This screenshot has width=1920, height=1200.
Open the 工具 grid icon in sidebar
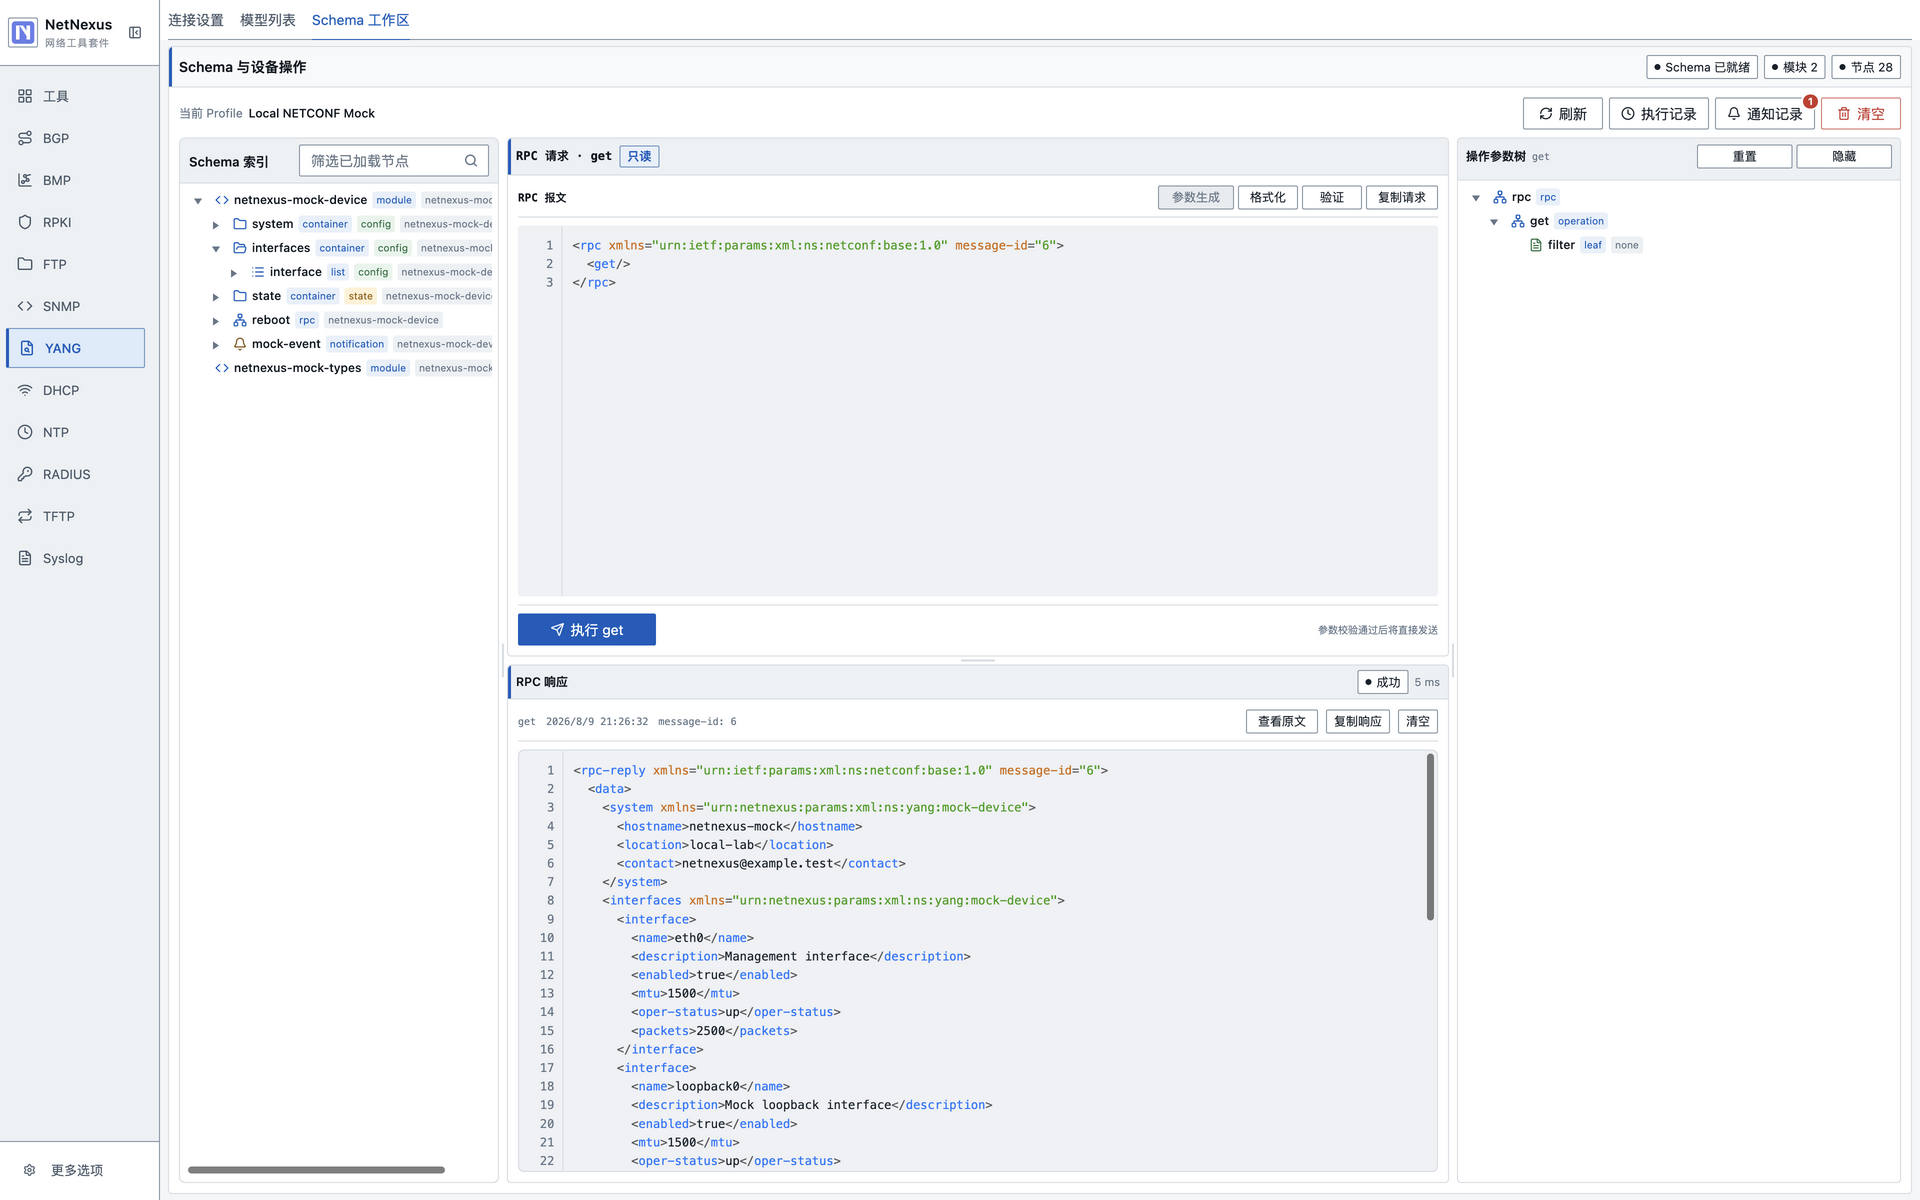[25, 96]
